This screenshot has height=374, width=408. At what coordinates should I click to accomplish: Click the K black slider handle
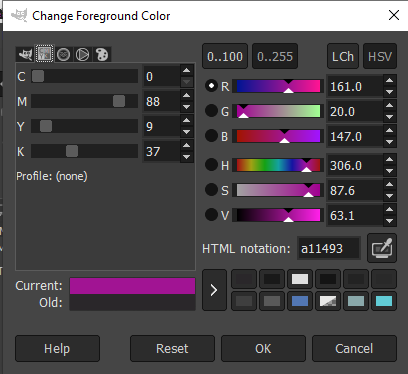click(72, 151)
